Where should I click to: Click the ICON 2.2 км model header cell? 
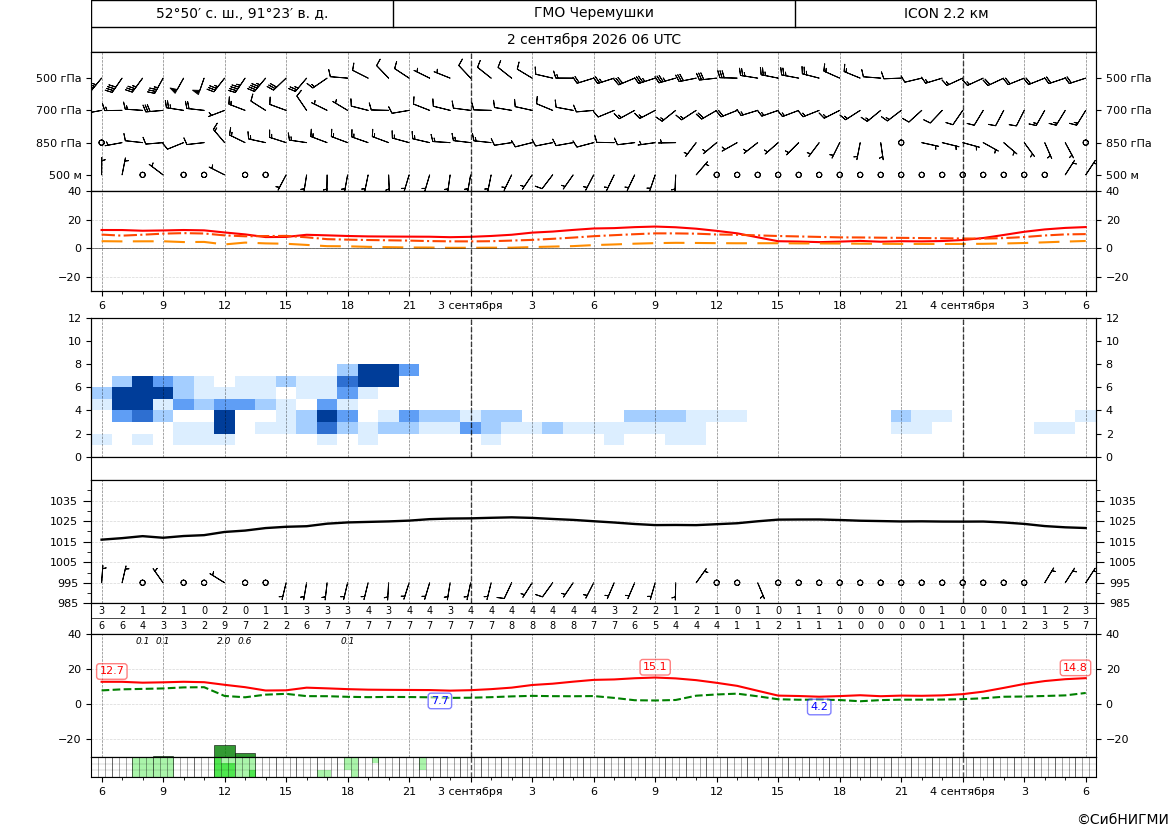point(945,13)
